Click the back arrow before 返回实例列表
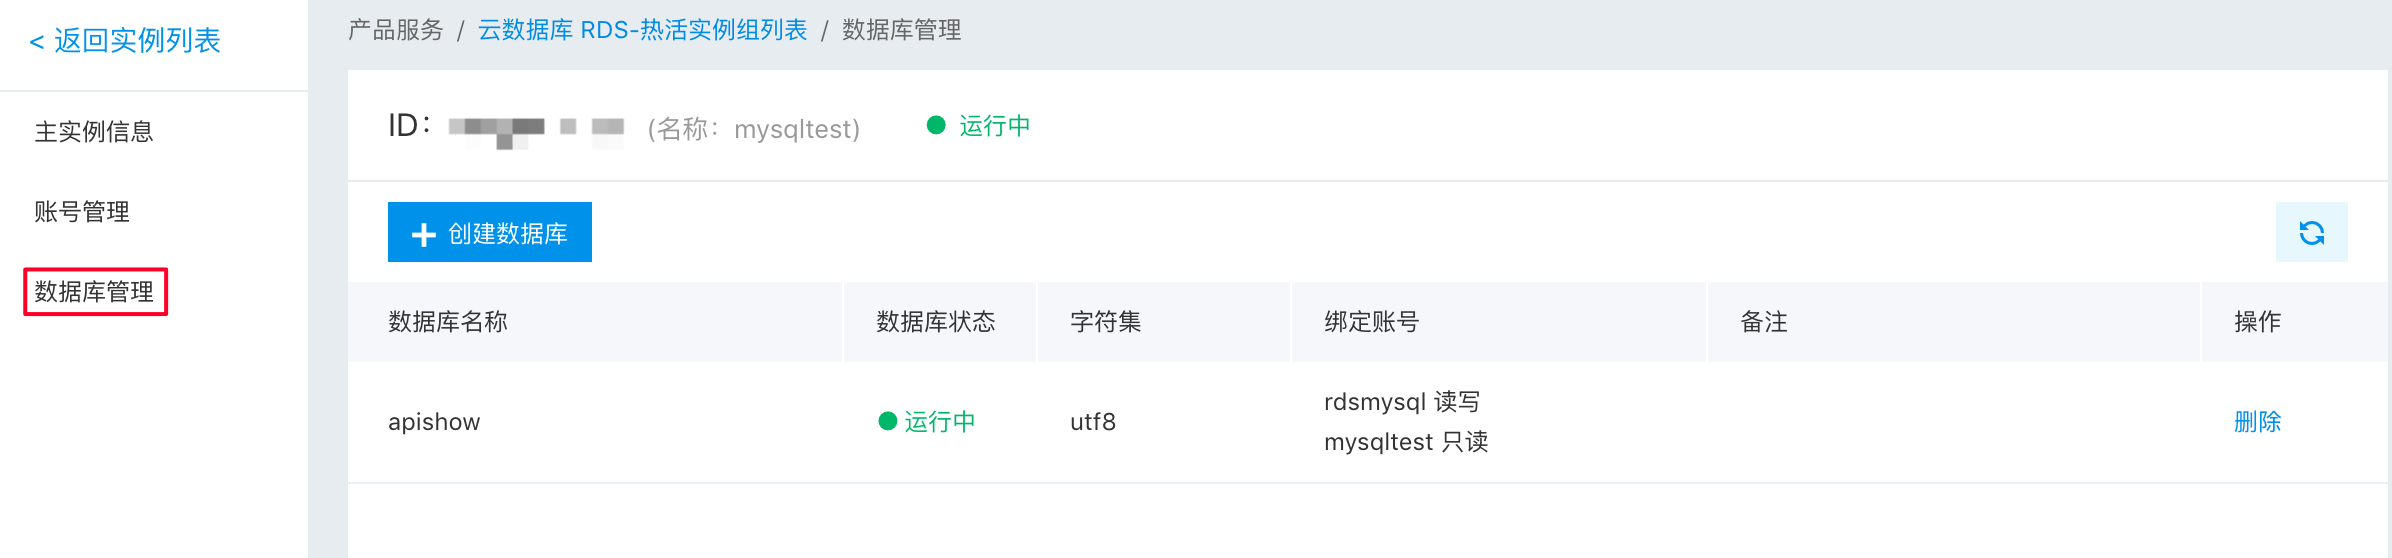This screenshot has width=2392, height=558. click(x=37, y=42)
